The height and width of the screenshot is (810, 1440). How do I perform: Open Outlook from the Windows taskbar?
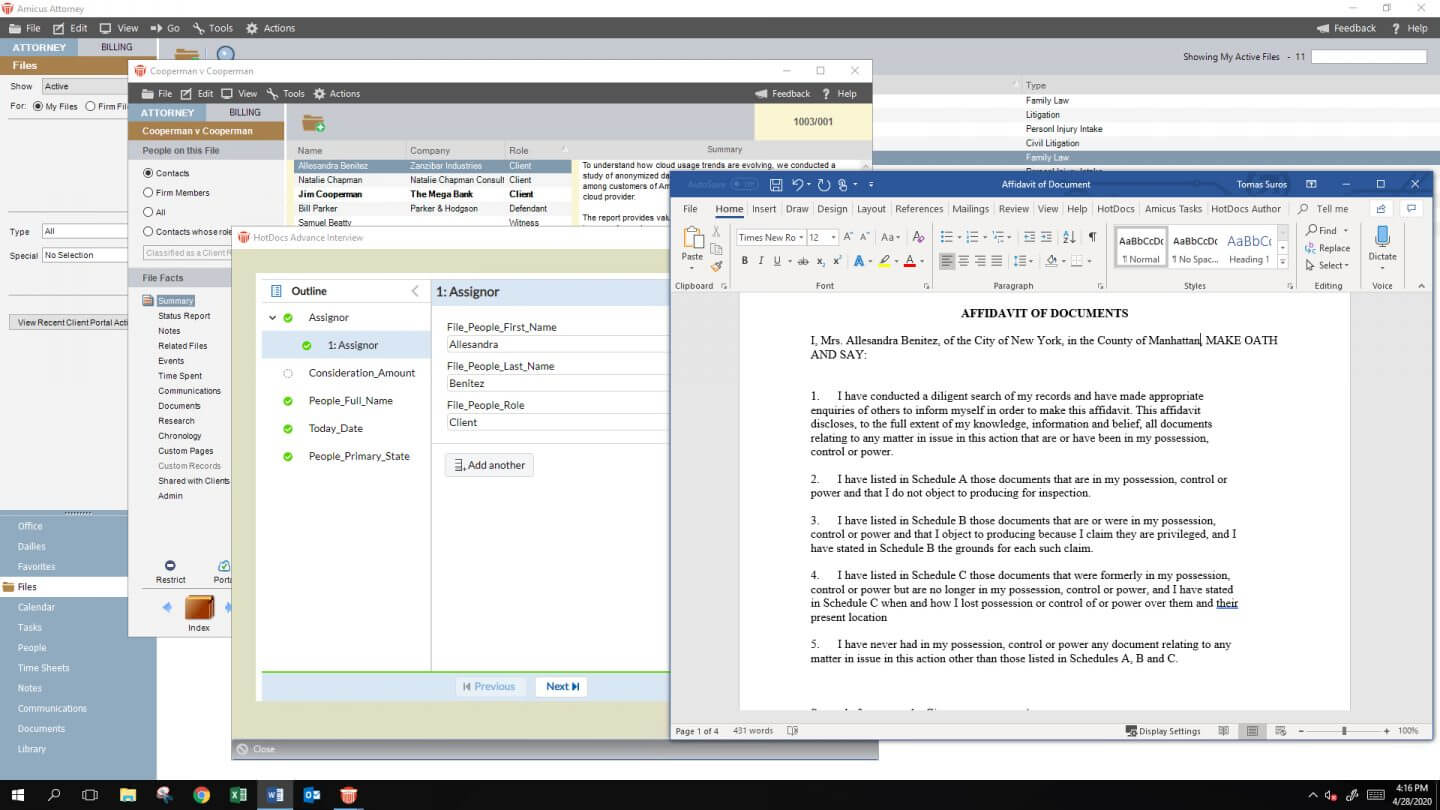[312, 795]
